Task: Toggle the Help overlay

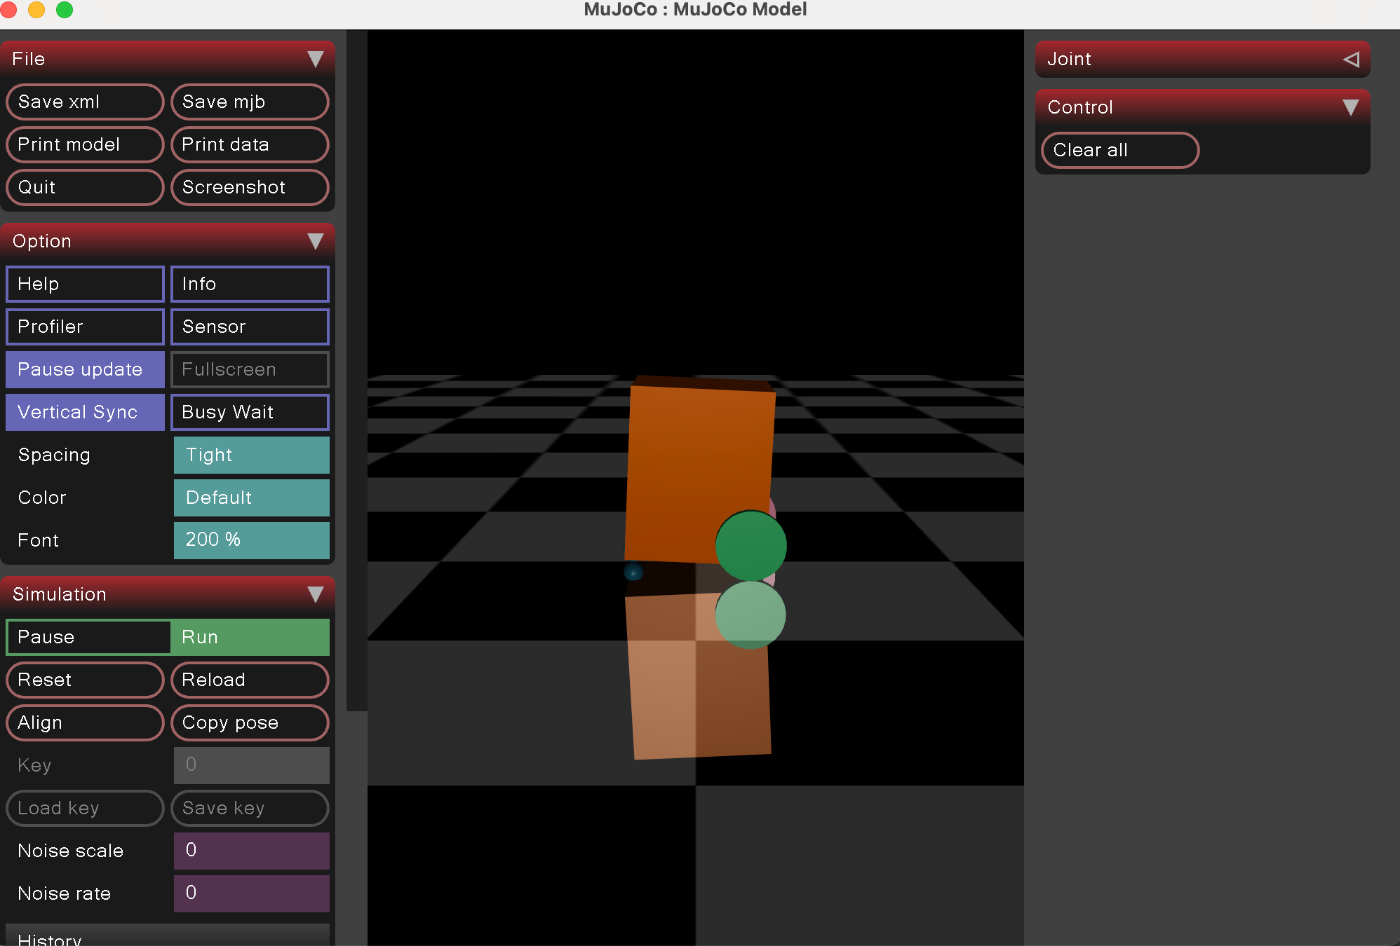Action: point(85,284)
